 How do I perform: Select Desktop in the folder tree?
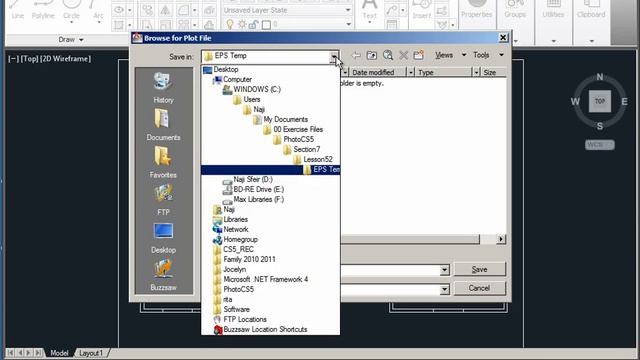point(221,69)
